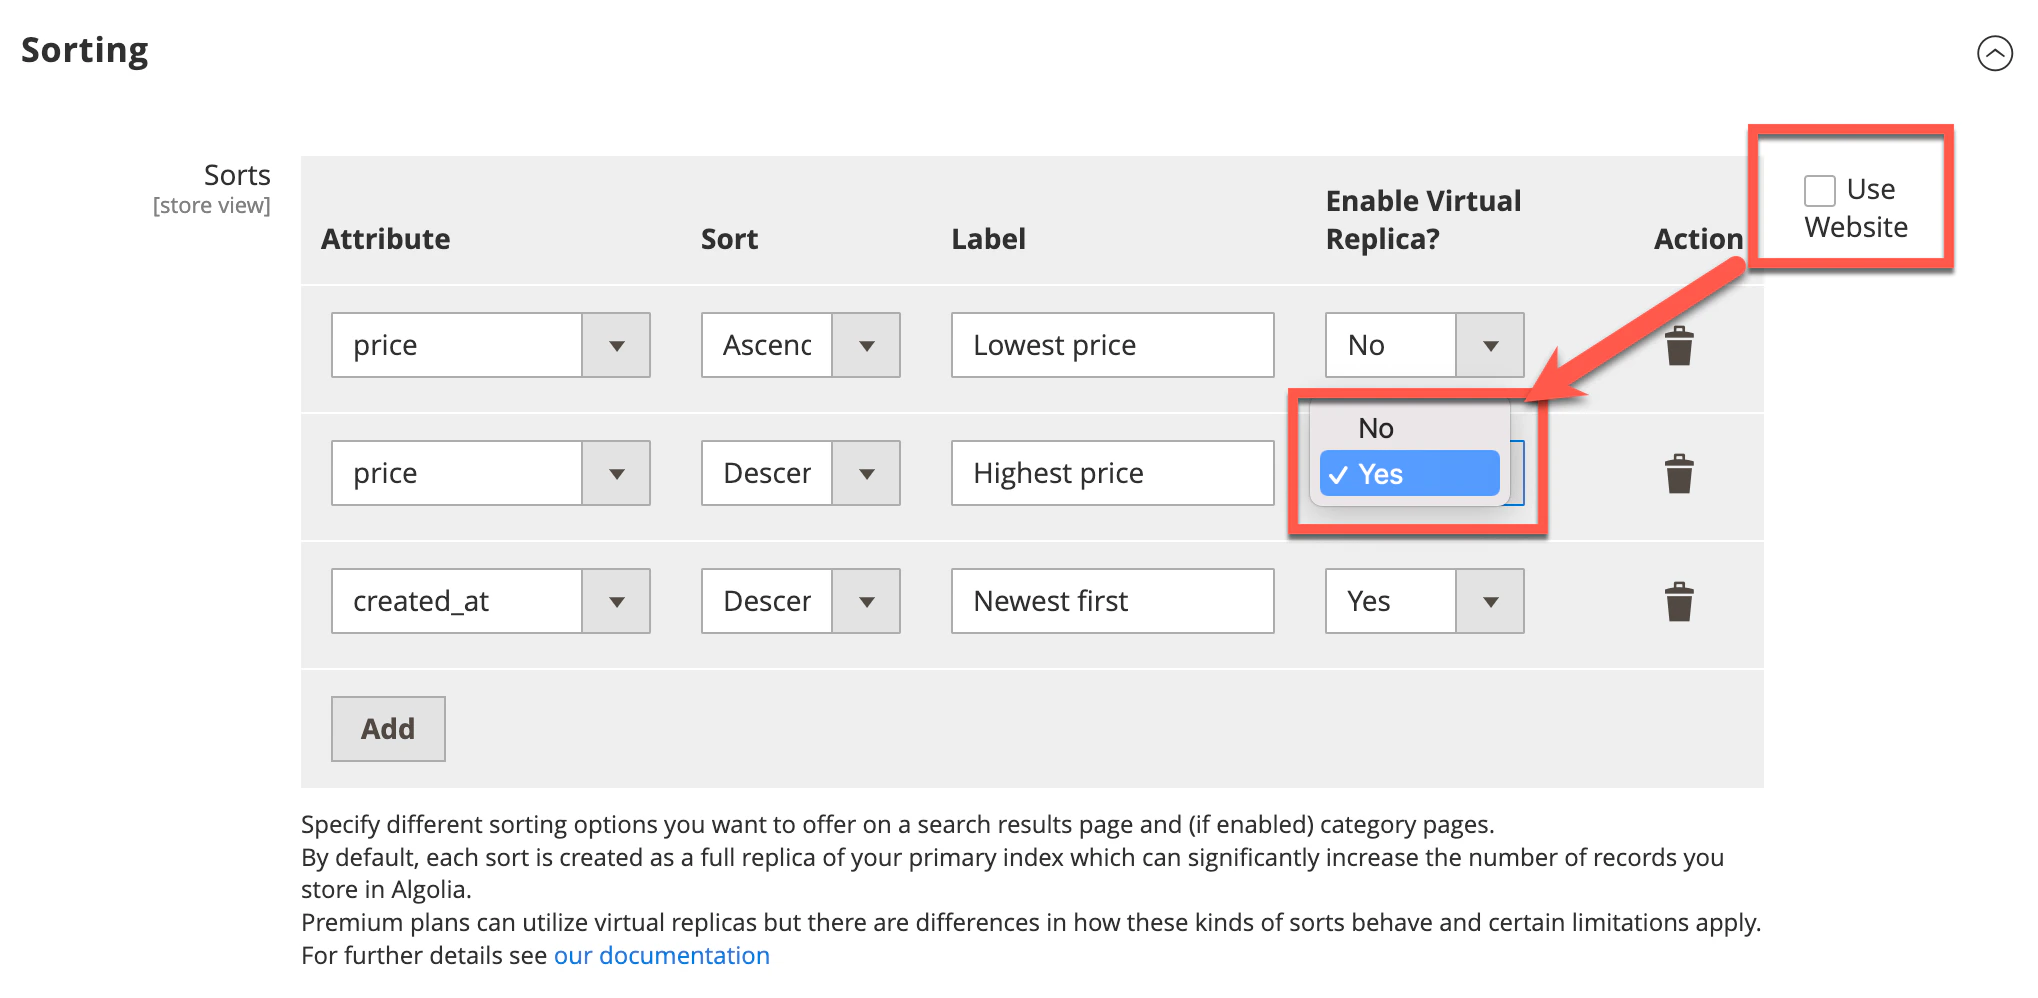Edit the Highest price label text
Screen dimensions: 2038x998
[x=1111, y=473]
